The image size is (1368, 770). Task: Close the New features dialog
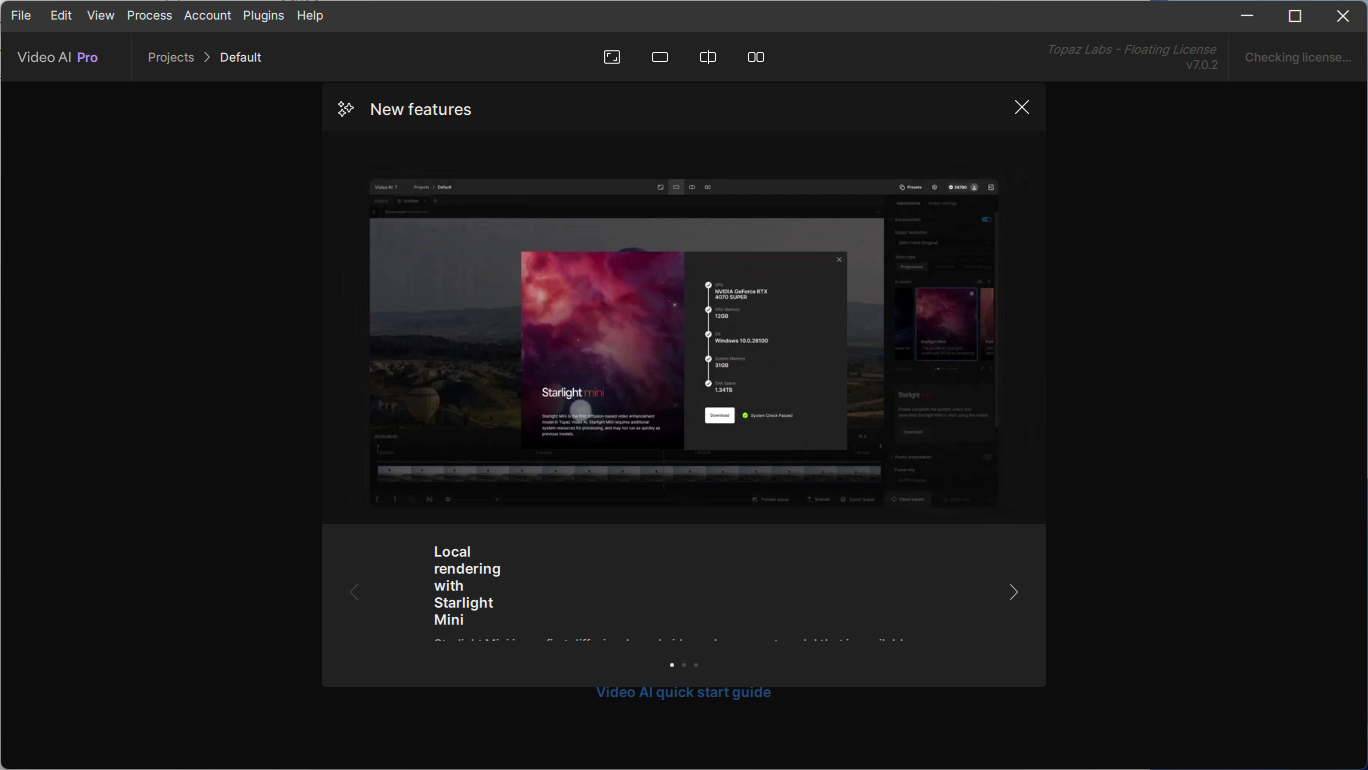click(x=1021, y=107)
